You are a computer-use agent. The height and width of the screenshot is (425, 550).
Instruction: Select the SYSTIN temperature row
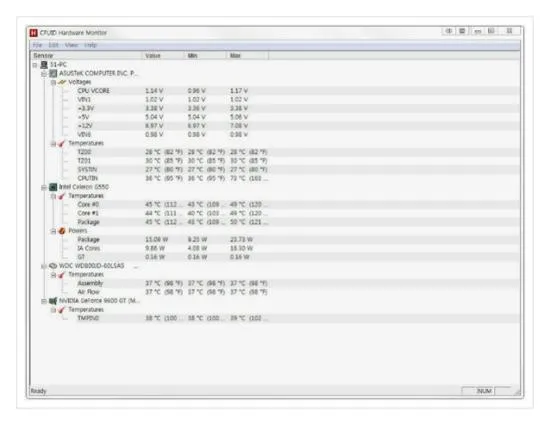pos(275,170)
